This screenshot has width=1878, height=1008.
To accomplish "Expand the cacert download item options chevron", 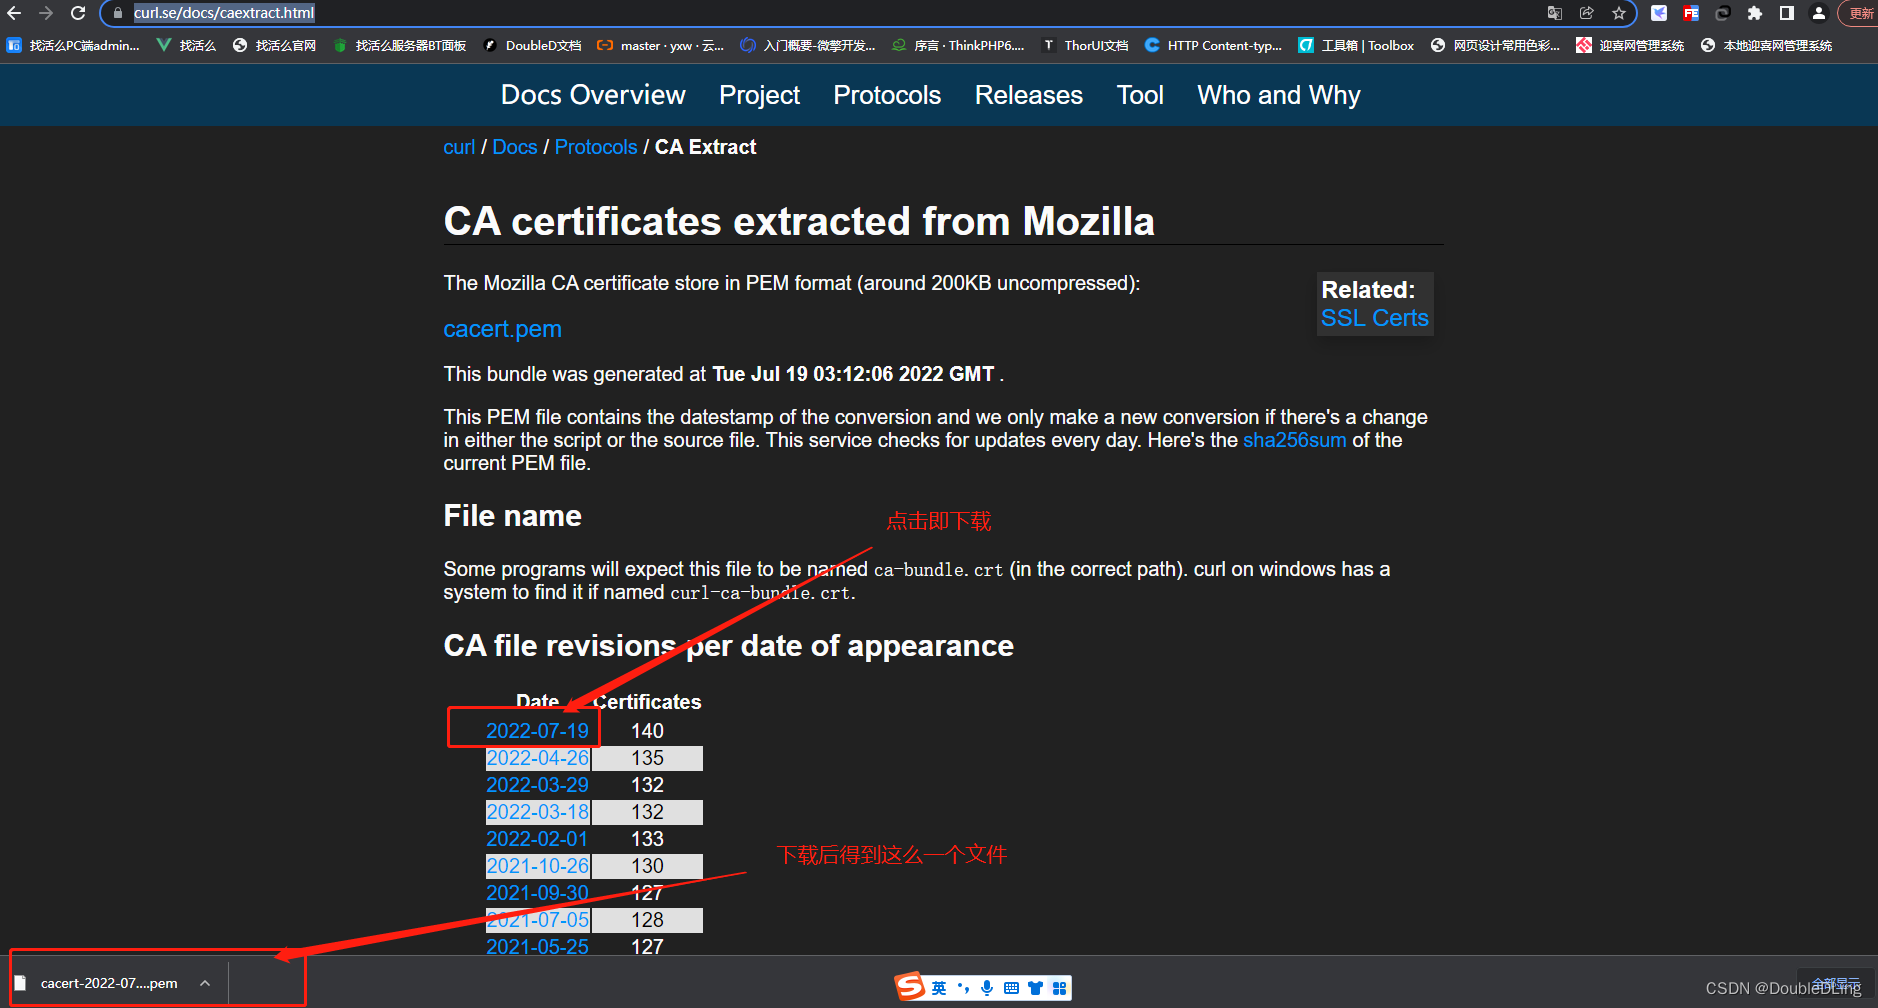I will coord(205,983).
